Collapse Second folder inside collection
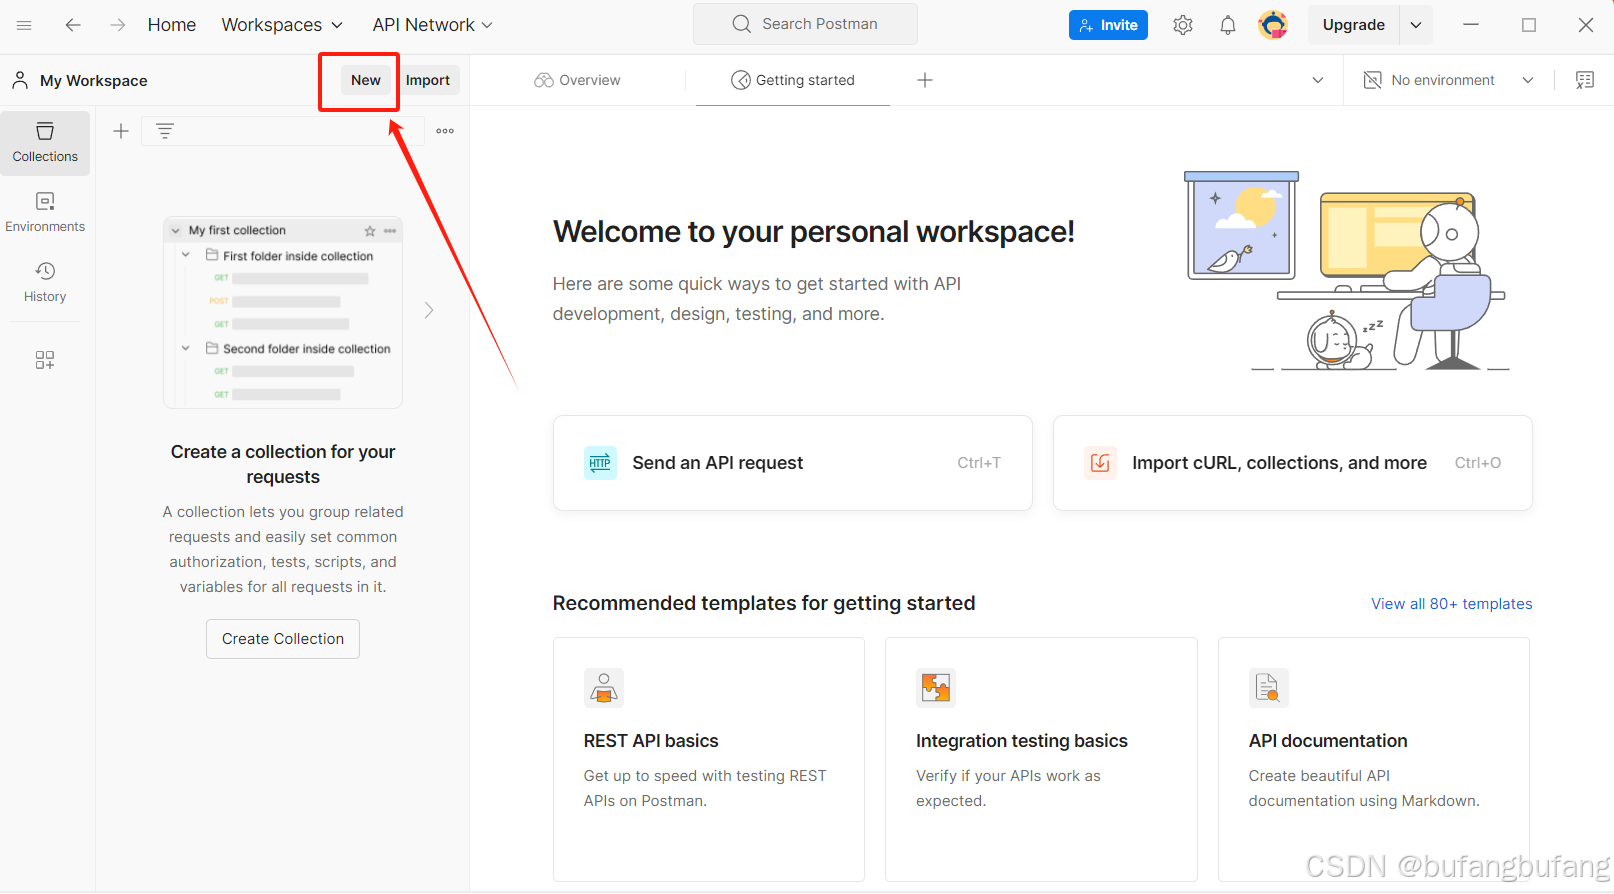 point(186,348)
